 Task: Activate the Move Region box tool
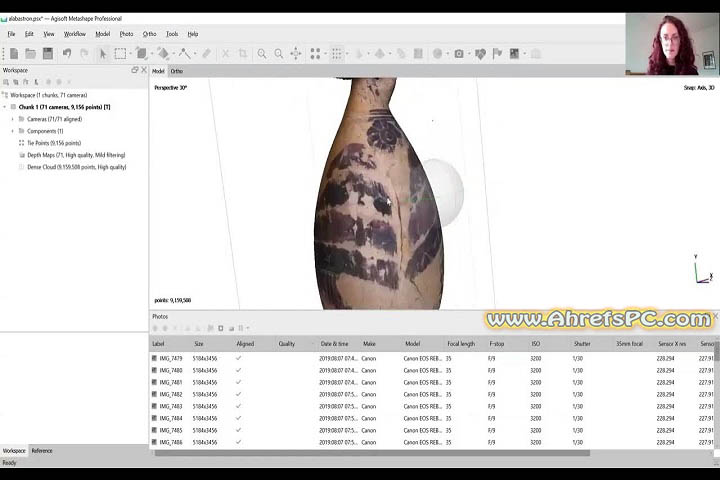click(142, 54)
